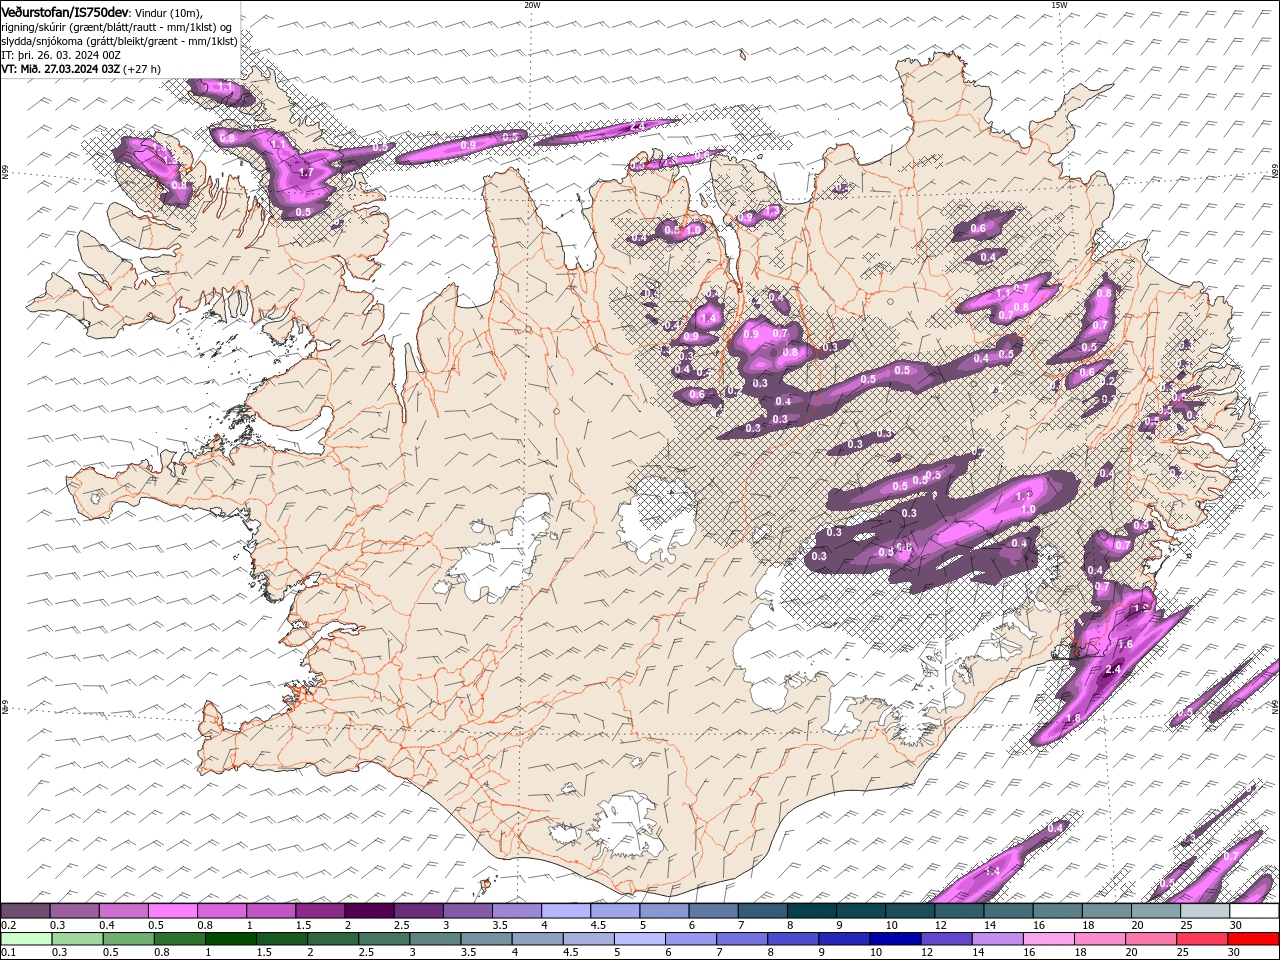
Task: Pick bottom-row swatch between 3 and 3.5
Action: click(435, 939)
